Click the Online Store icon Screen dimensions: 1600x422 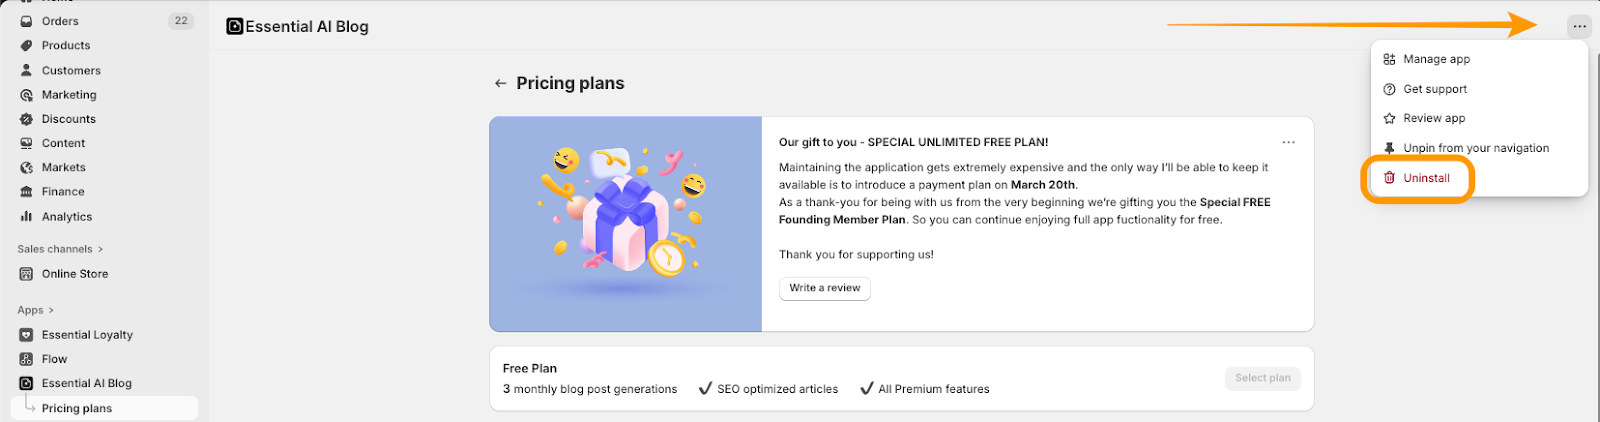coord(27,274)
